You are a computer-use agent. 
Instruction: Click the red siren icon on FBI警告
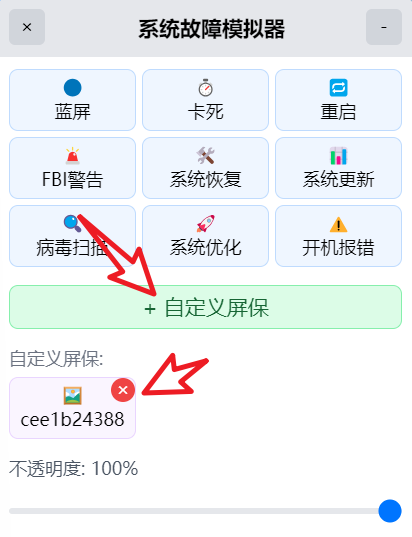click(x=72, y=155)
